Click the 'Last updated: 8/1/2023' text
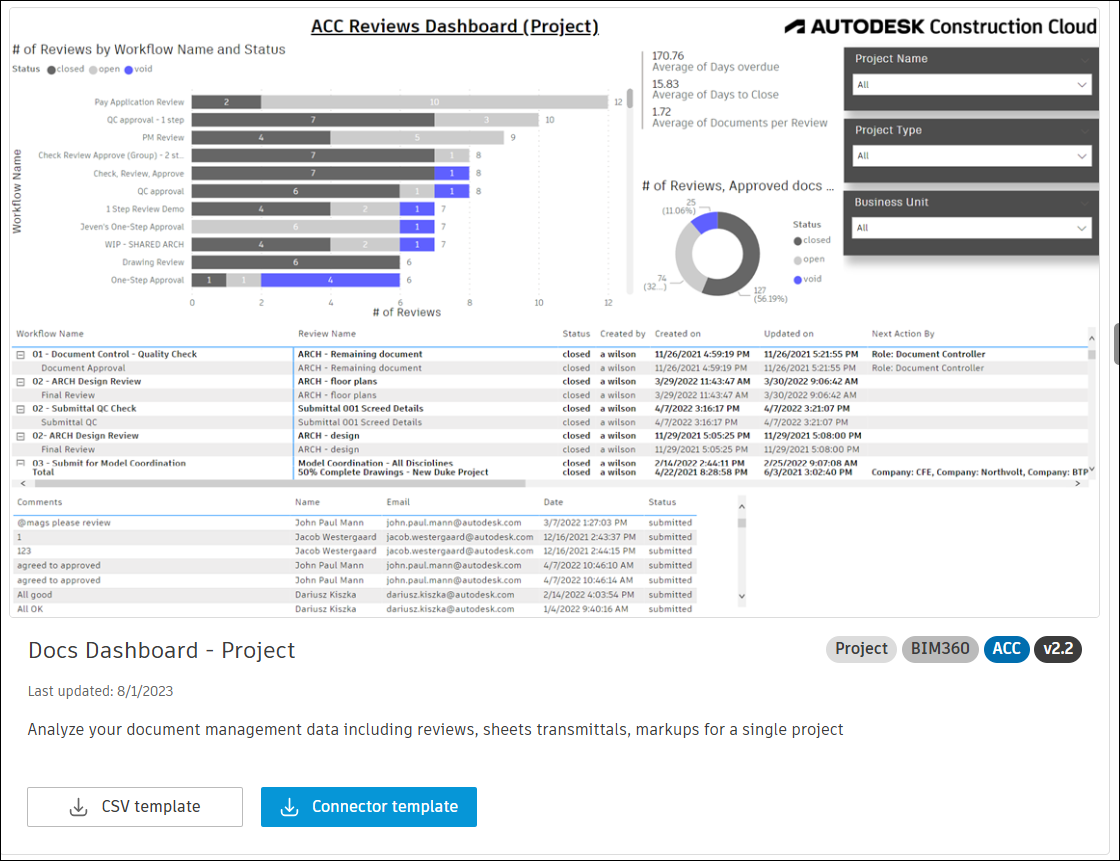Screen dimensions: 1120x861 (100, 691)
